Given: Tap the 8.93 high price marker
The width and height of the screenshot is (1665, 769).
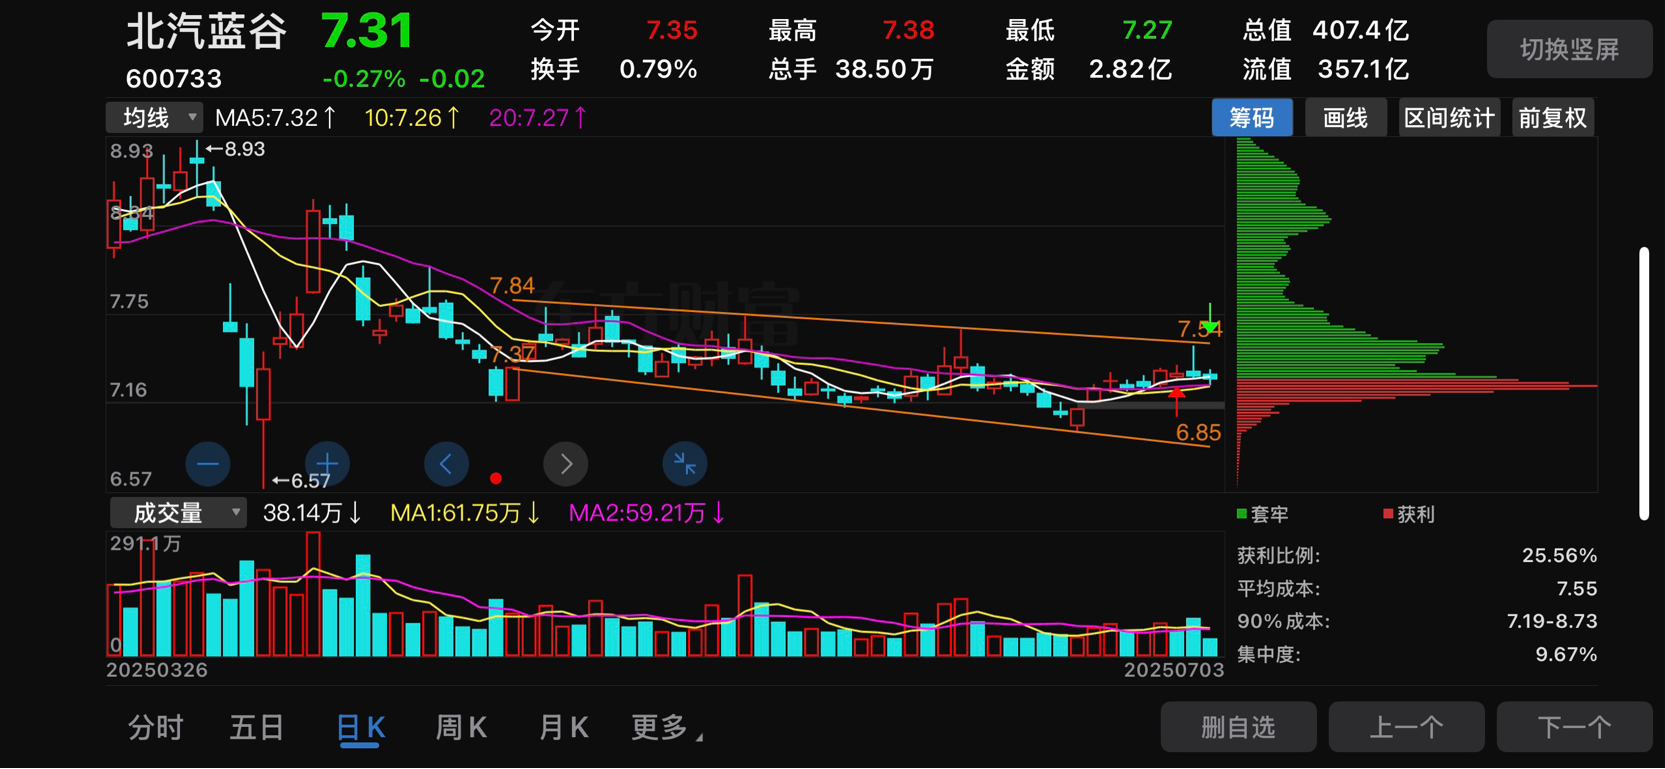Looking at the screenshot, I should point(236,149).
